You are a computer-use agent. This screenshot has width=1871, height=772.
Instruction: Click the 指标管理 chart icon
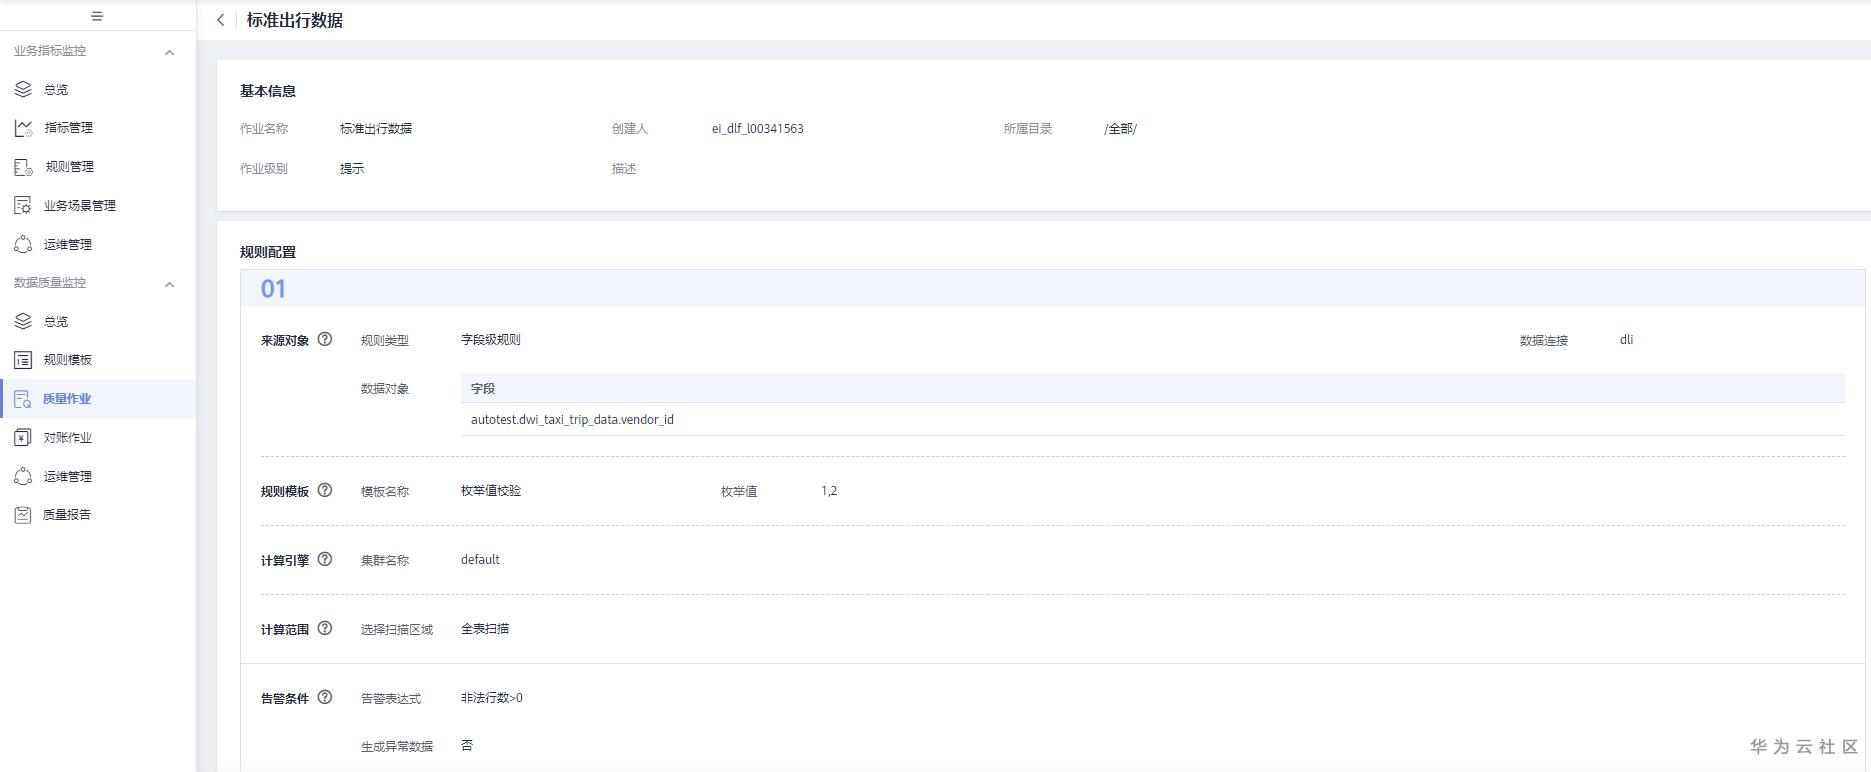tap(23, 128)
